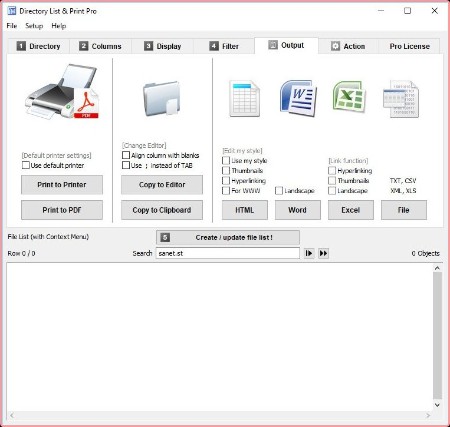Click the app icon in title bar

point(12,11)
